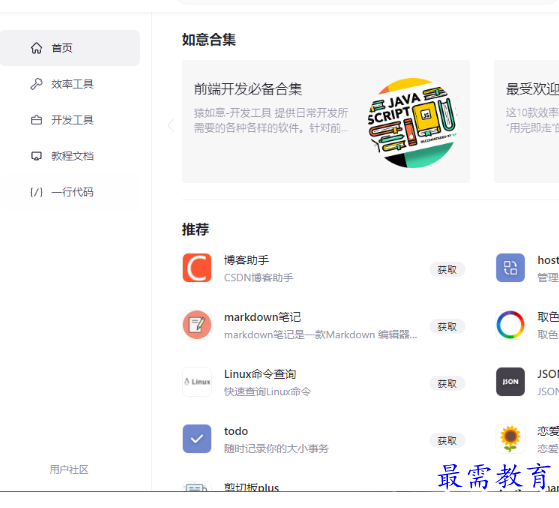Get the Linux命令查询 plugin

pyautogui.click(x=447, y=384)
